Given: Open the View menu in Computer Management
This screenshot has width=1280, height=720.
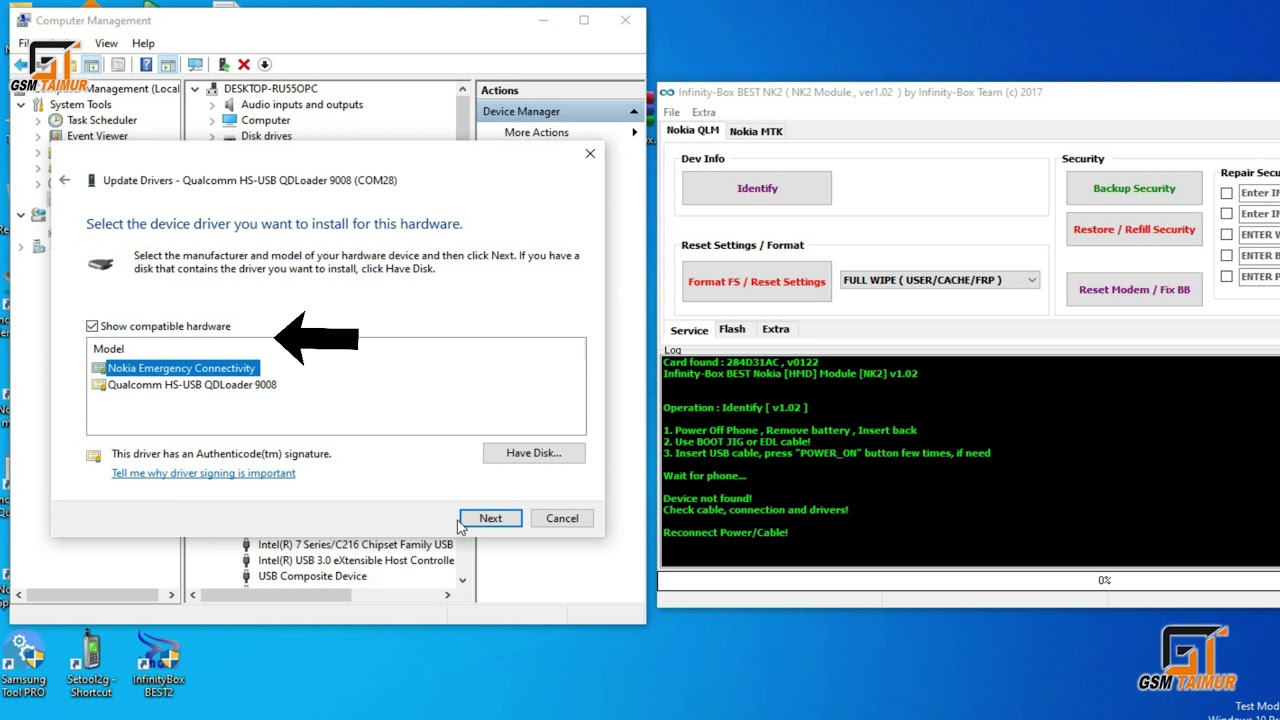Looking at the screenshot, I should (x=106, y=43).
